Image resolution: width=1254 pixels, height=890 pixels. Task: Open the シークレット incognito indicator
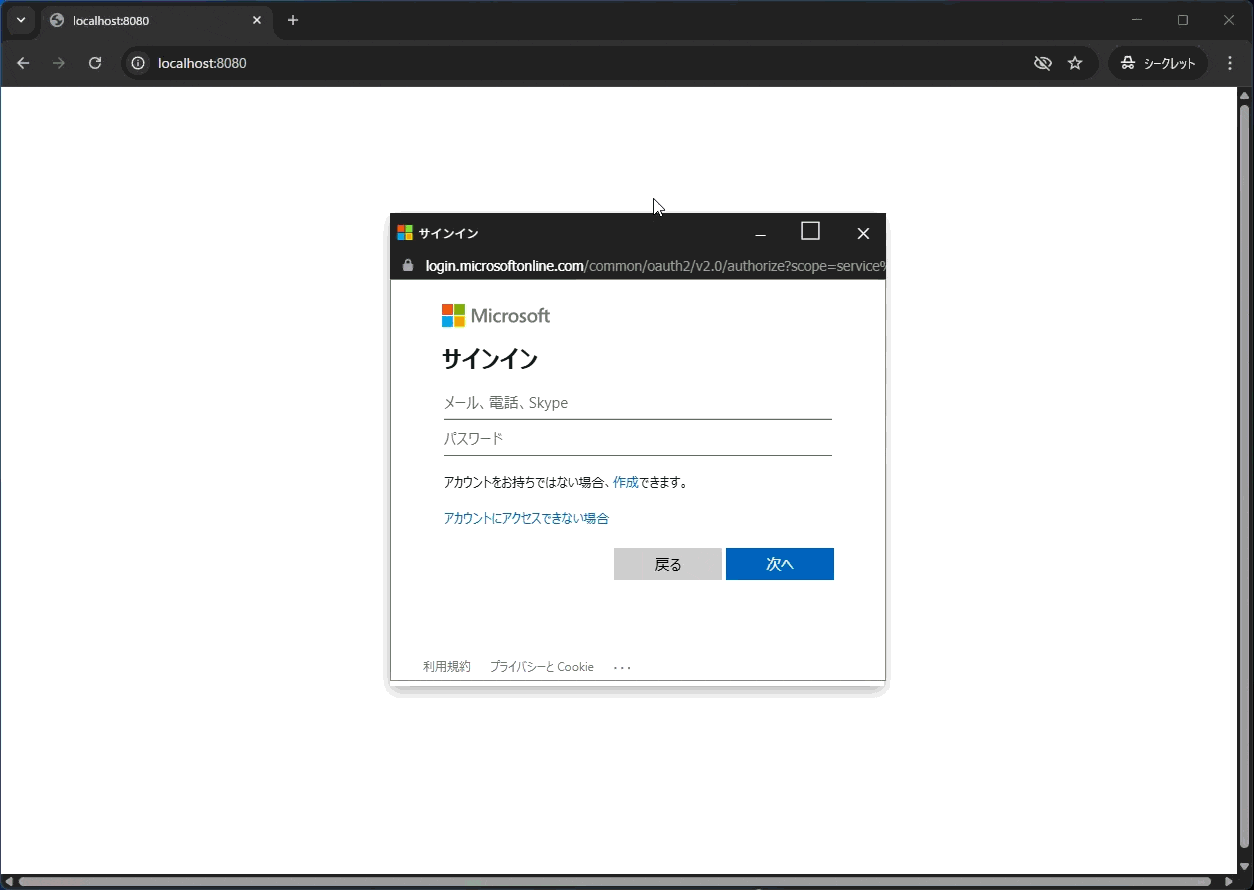(1158, 63)
